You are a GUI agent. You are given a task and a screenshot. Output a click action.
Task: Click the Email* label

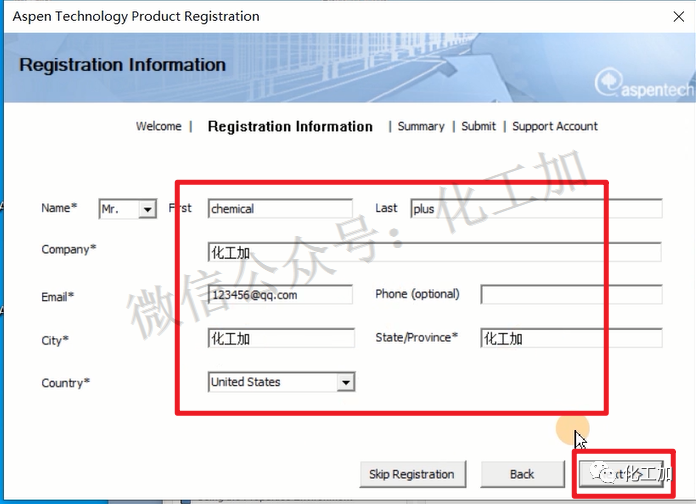coord(58,297)
